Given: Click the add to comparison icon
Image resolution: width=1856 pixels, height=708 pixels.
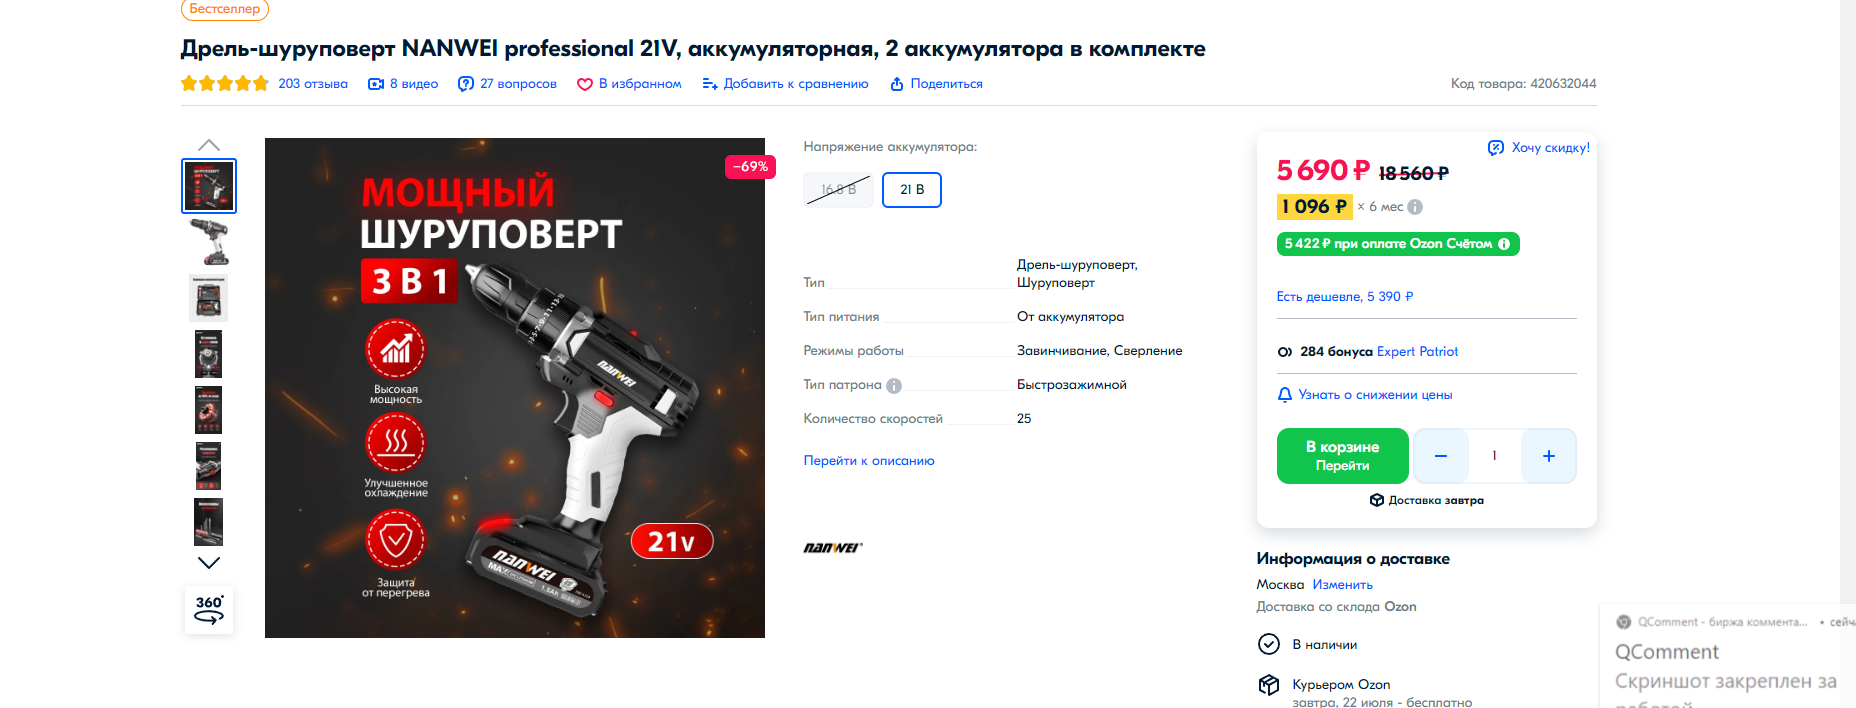Looking at the screenshot, I should 710,84.
